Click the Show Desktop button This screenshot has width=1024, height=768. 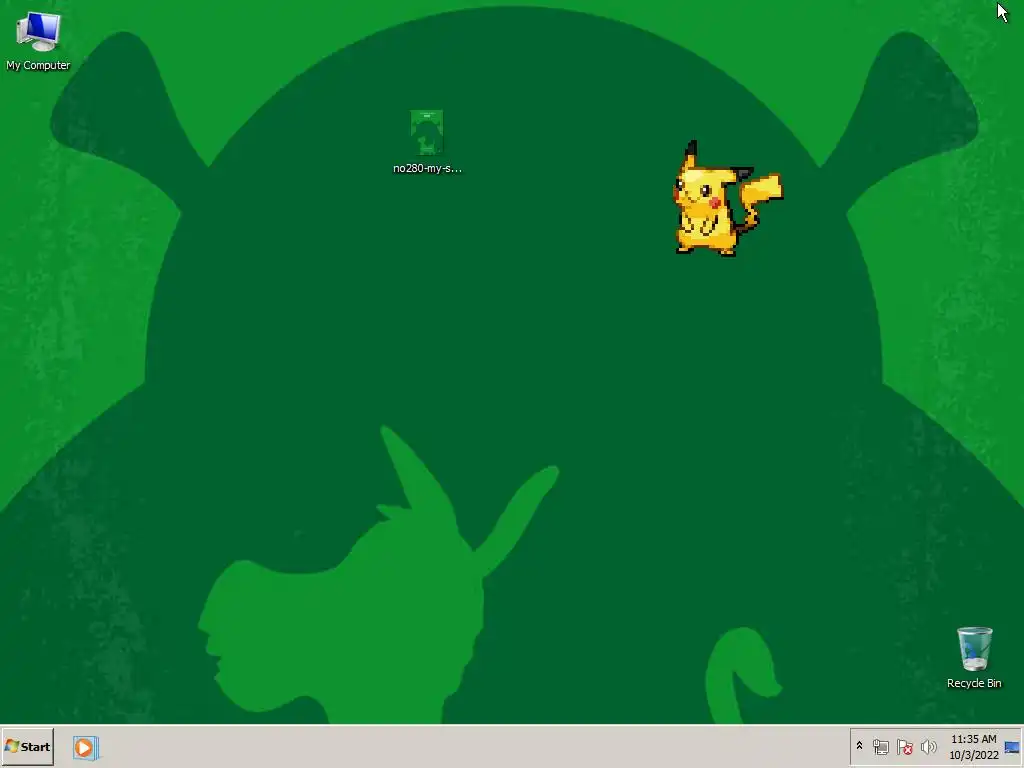coord(1013,746)
